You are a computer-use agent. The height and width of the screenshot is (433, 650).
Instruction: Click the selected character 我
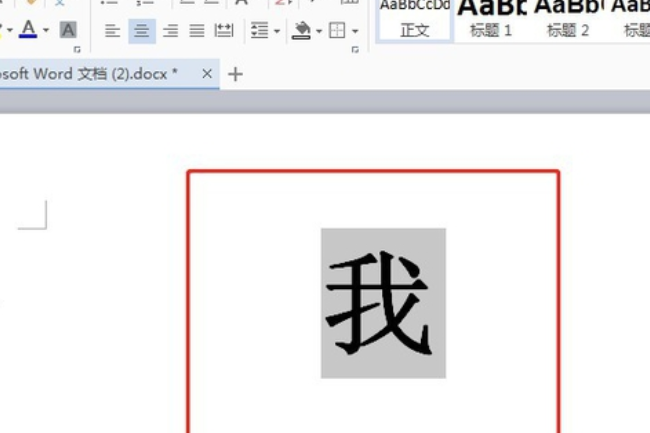383,303
